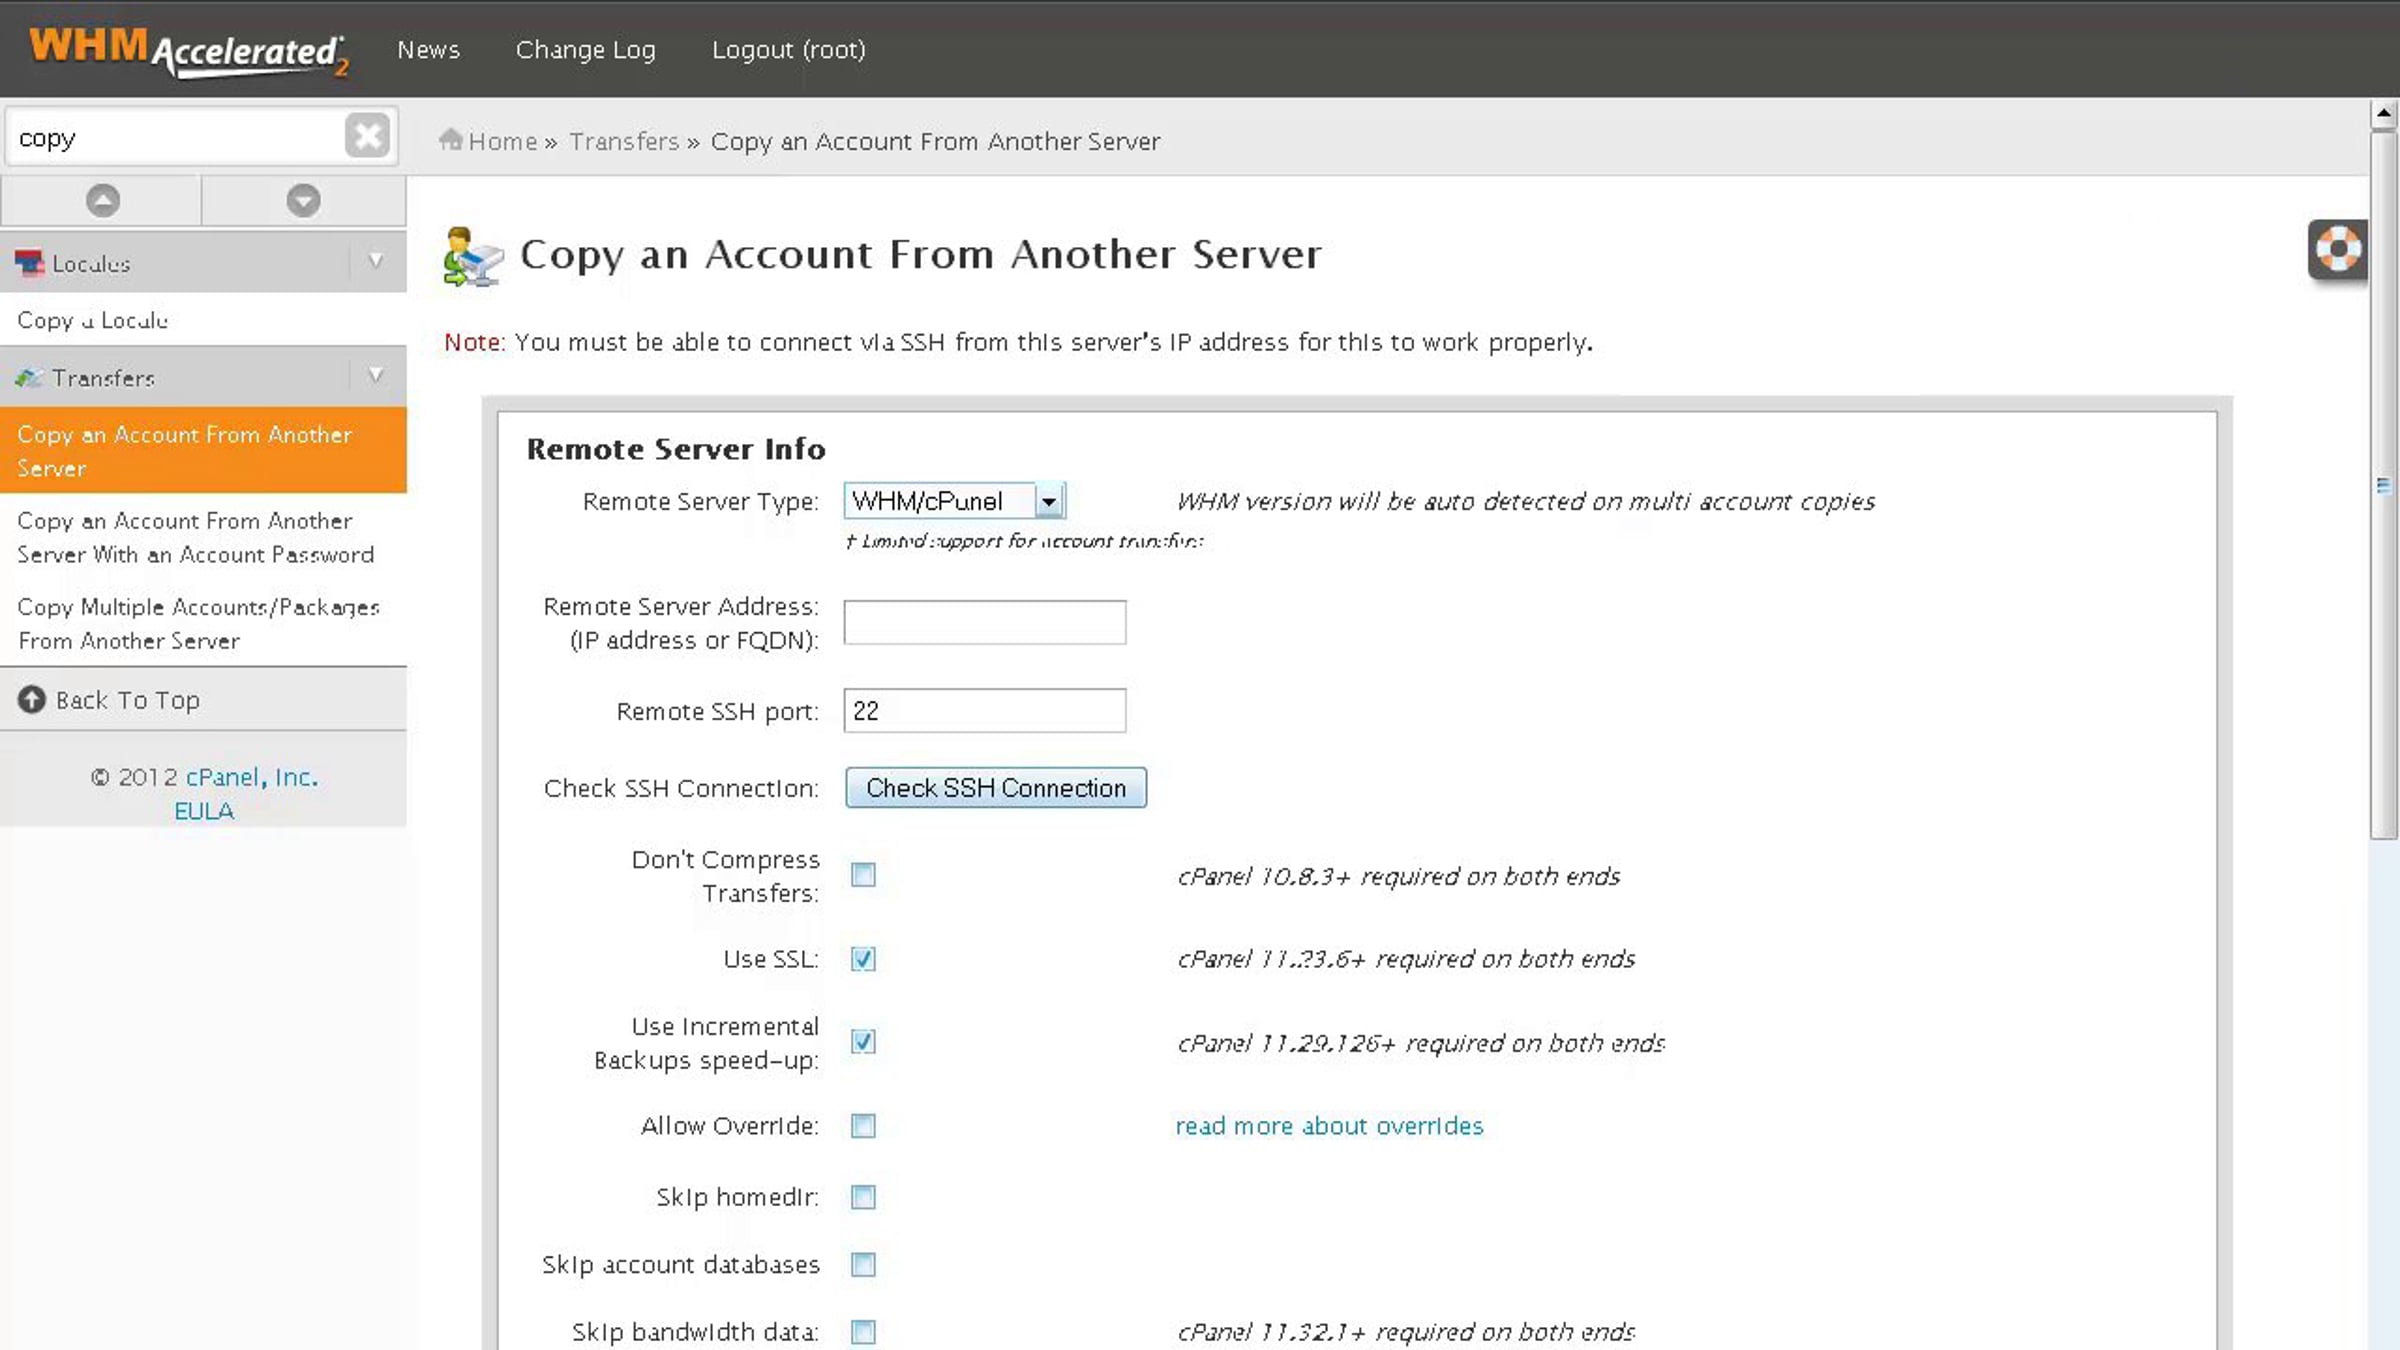Click the Copy an Account page icon
Image resolution: width=2400 pixels, height=1350 pixels.
[x=472, y=256]
